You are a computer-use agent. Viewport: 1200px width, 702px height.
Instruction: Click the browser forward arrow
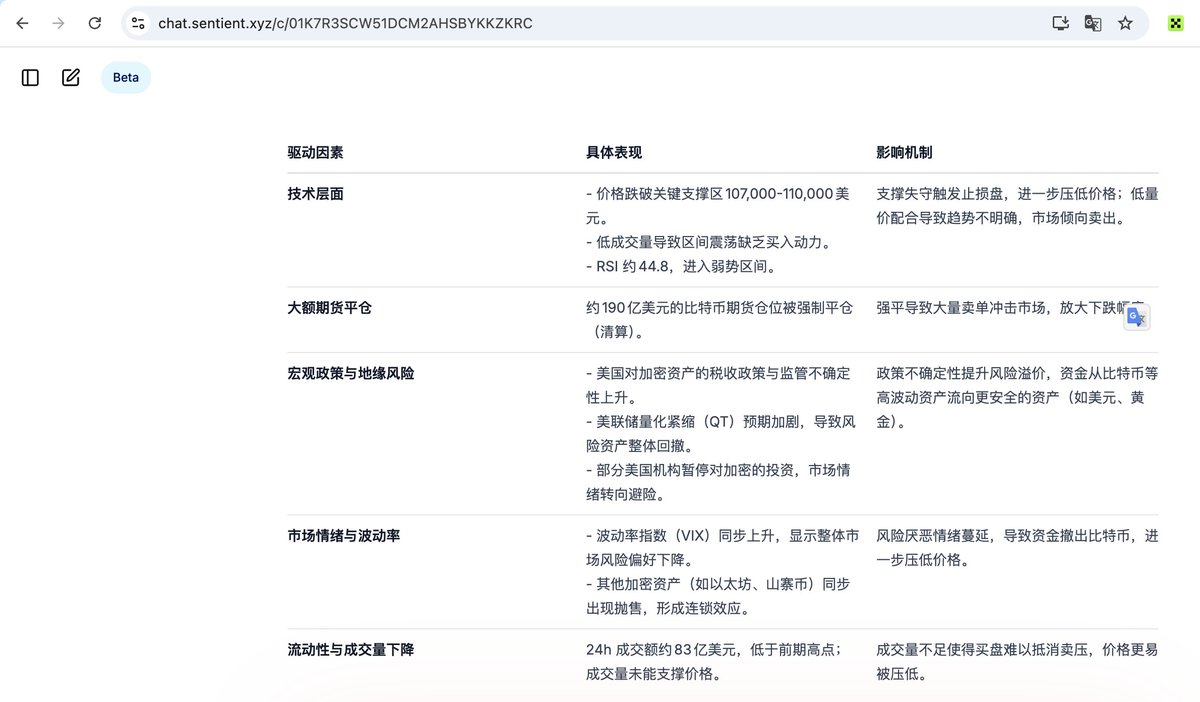click(x=58, y=23)
